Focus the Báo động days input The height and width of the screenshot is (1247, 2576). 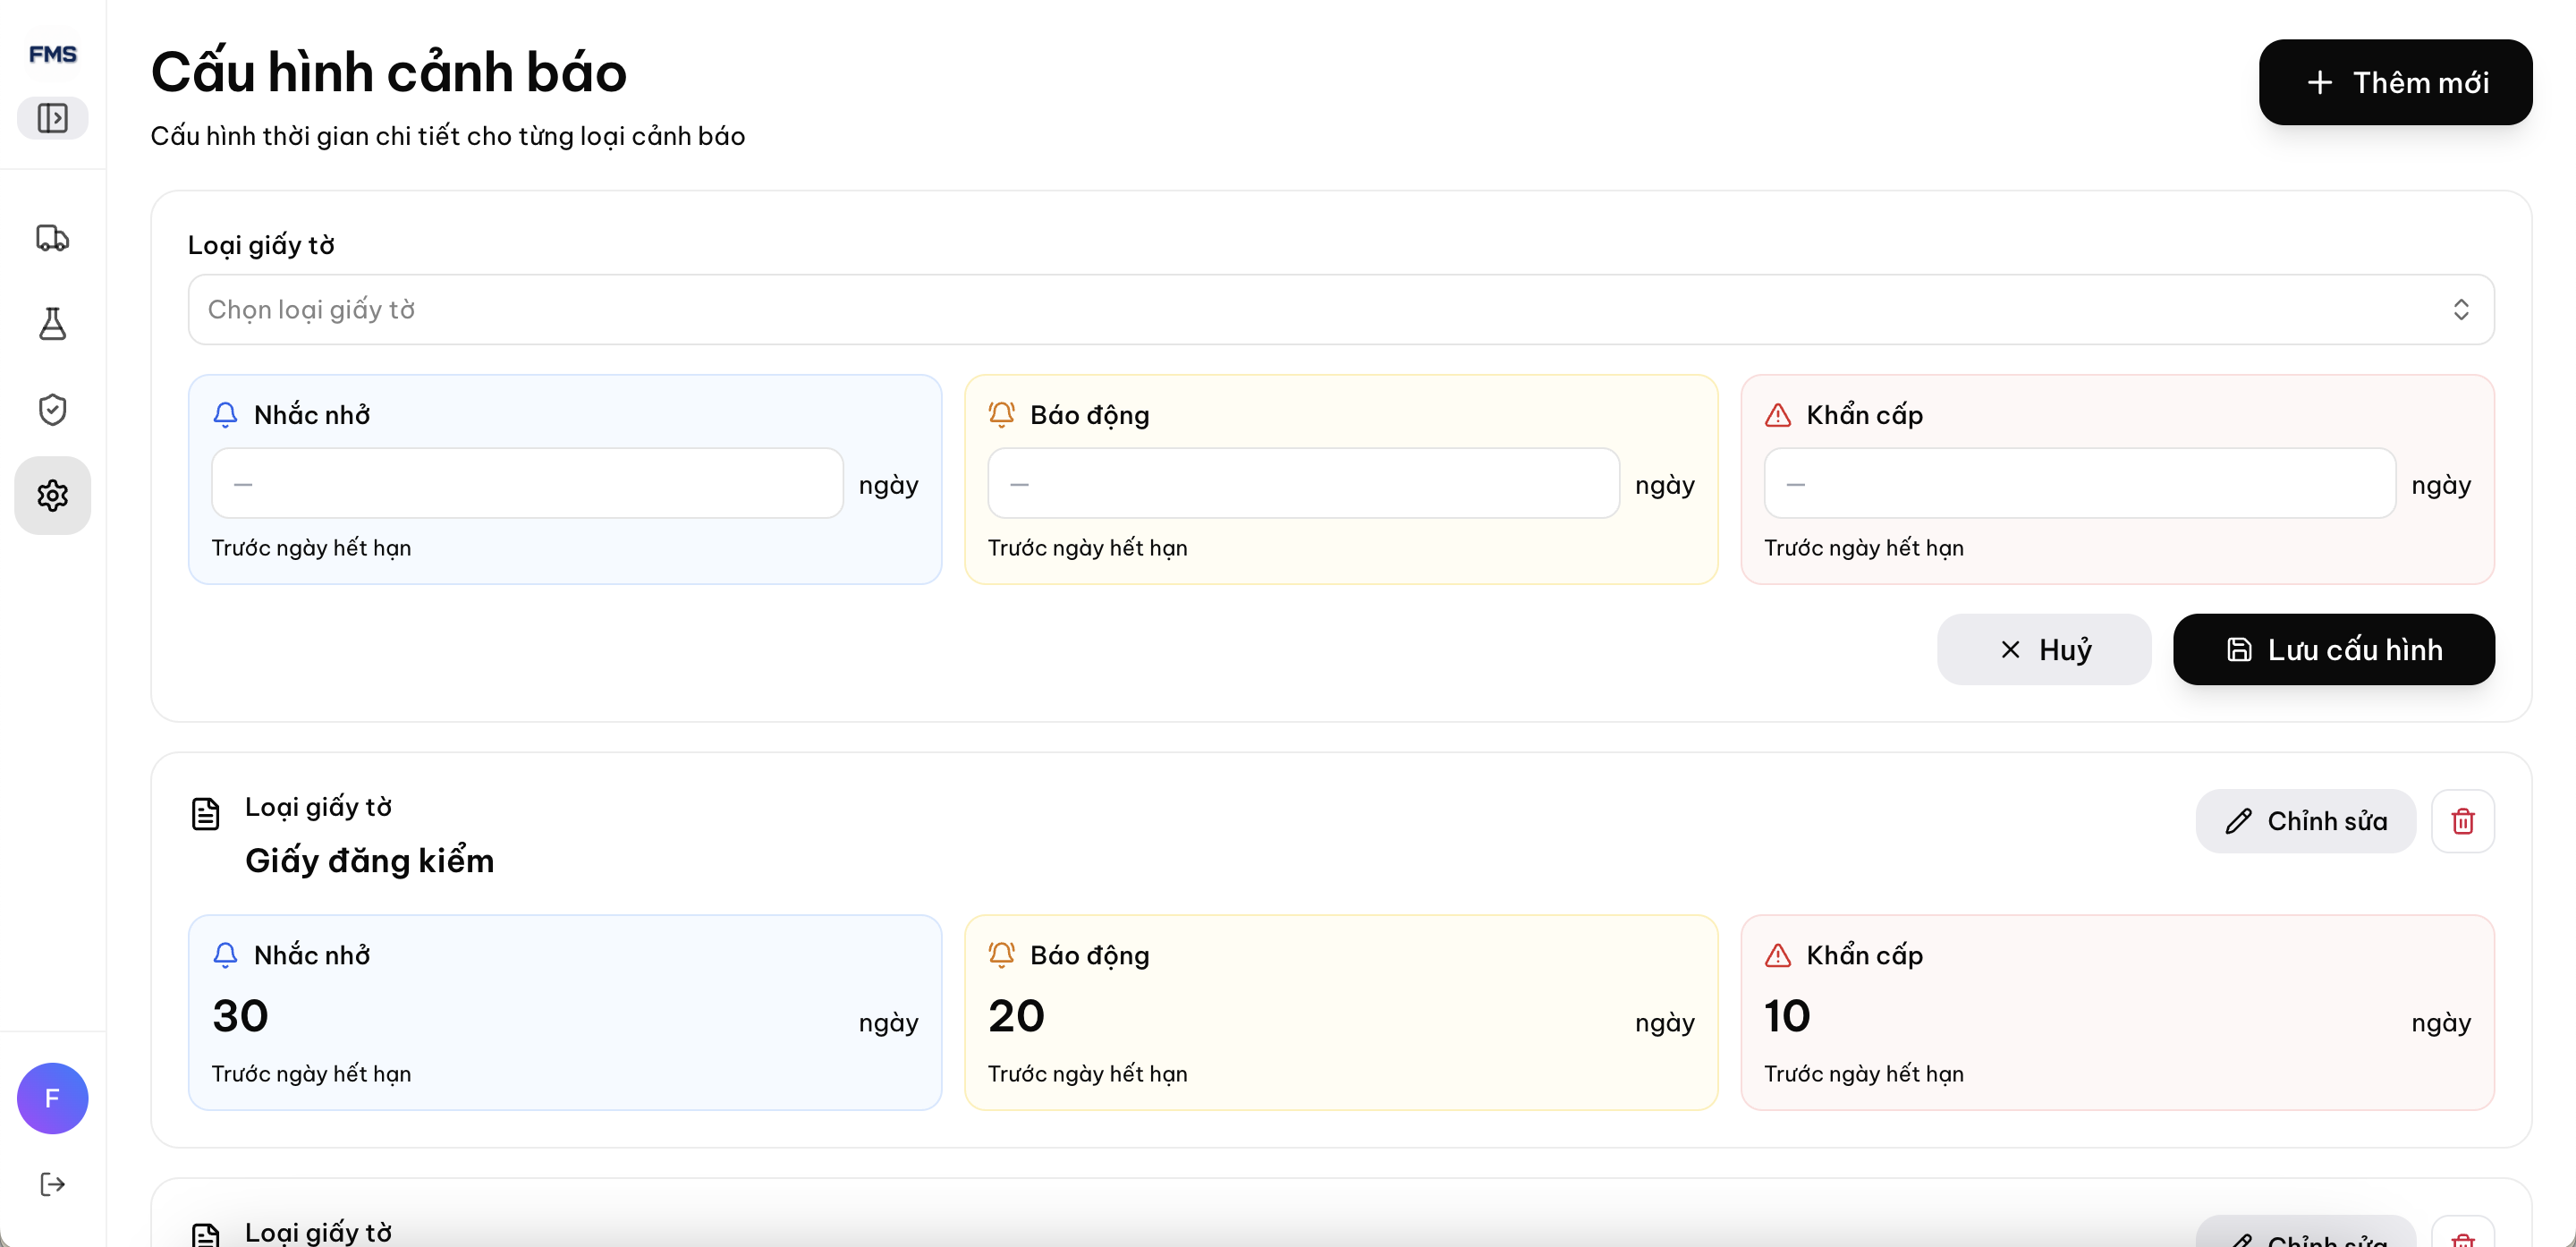coord(1303,484)
